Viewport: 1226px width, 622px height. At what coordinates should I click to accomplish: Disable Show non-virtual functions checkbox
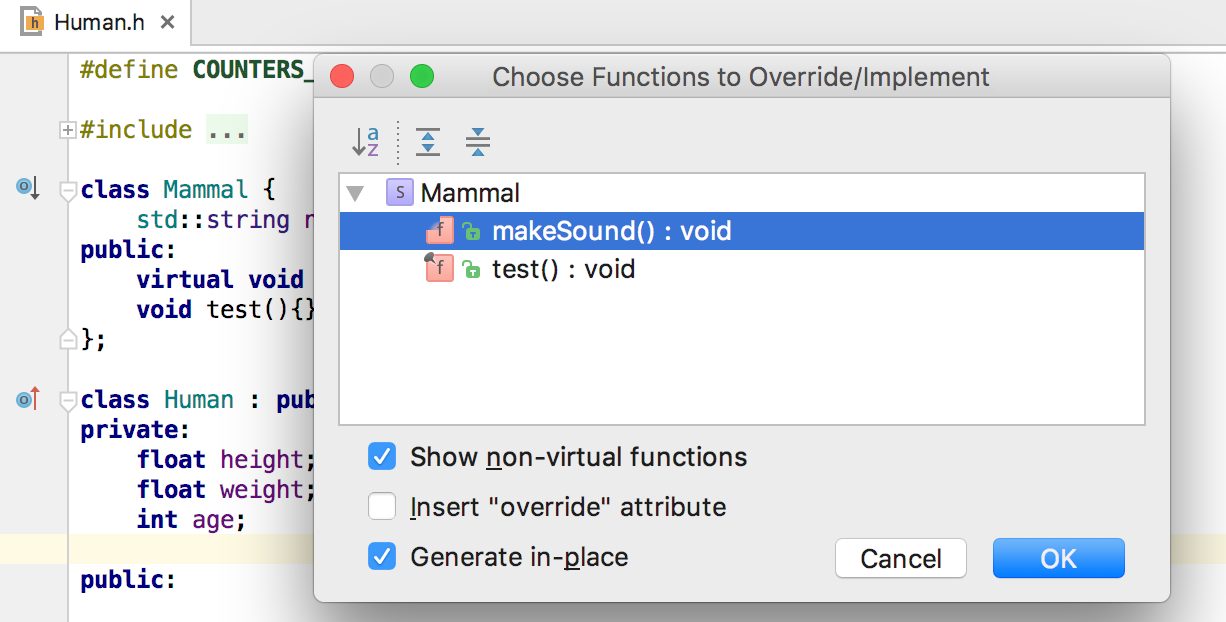[x=382, y=457]
